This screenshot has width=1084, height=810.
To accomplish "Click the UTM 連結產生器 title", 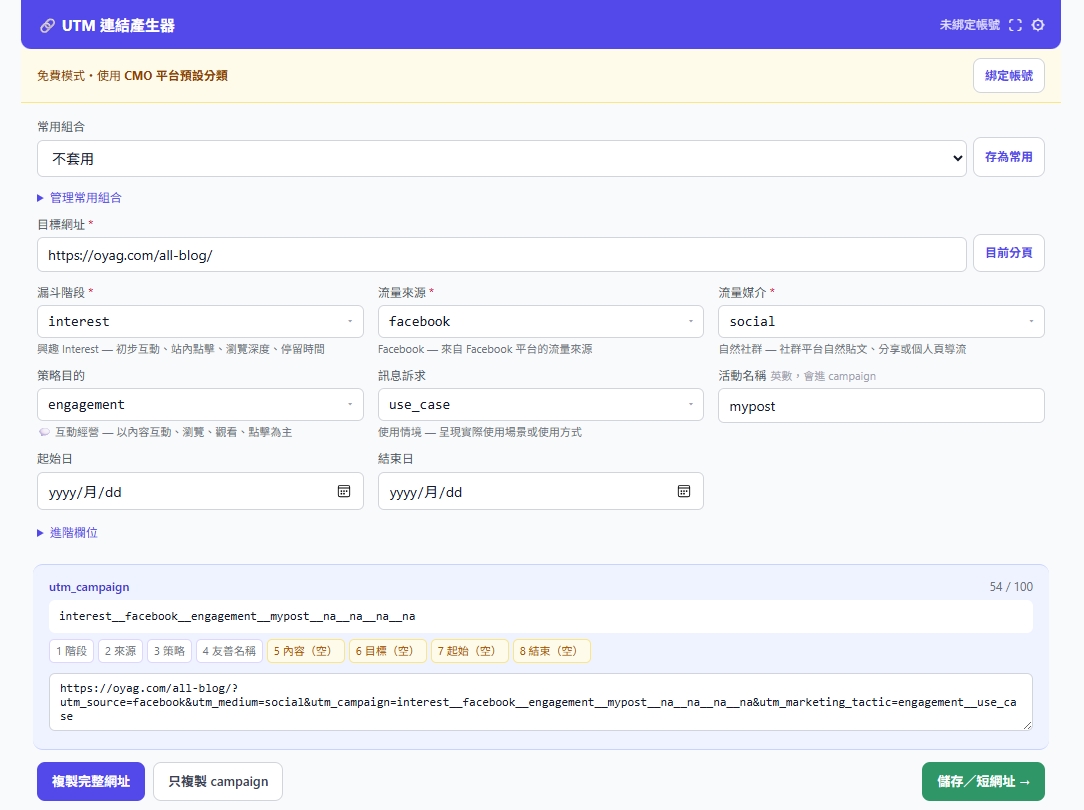I will point(118,26).
